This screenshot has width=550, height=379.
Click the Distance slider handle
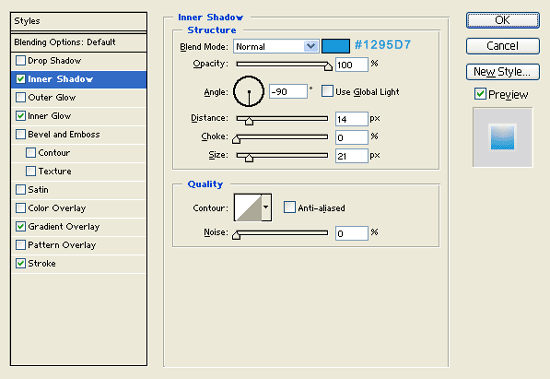[x=249, y=121]
